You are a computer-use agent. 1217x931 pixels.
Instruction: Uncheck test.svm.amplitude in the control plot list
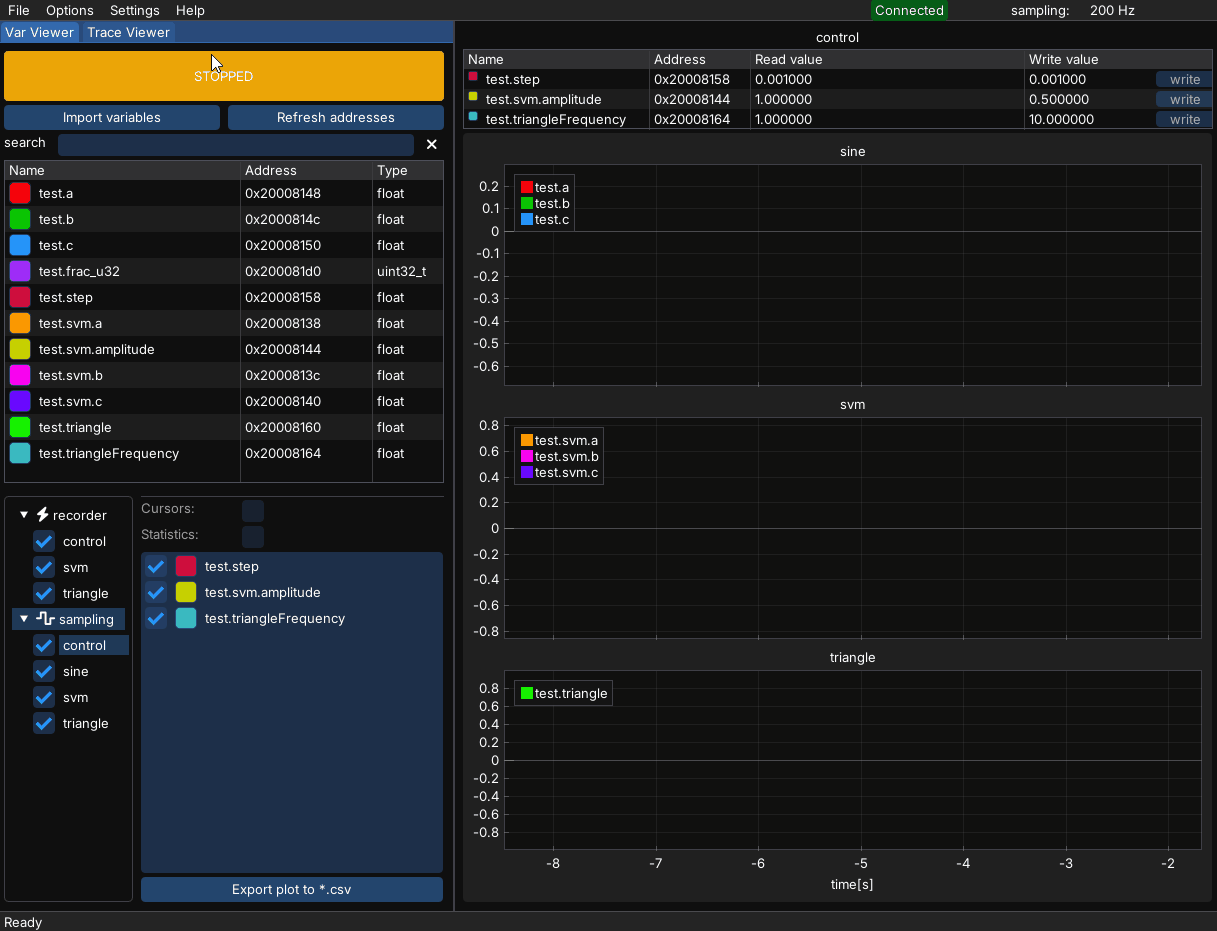[x=156, y=593]
